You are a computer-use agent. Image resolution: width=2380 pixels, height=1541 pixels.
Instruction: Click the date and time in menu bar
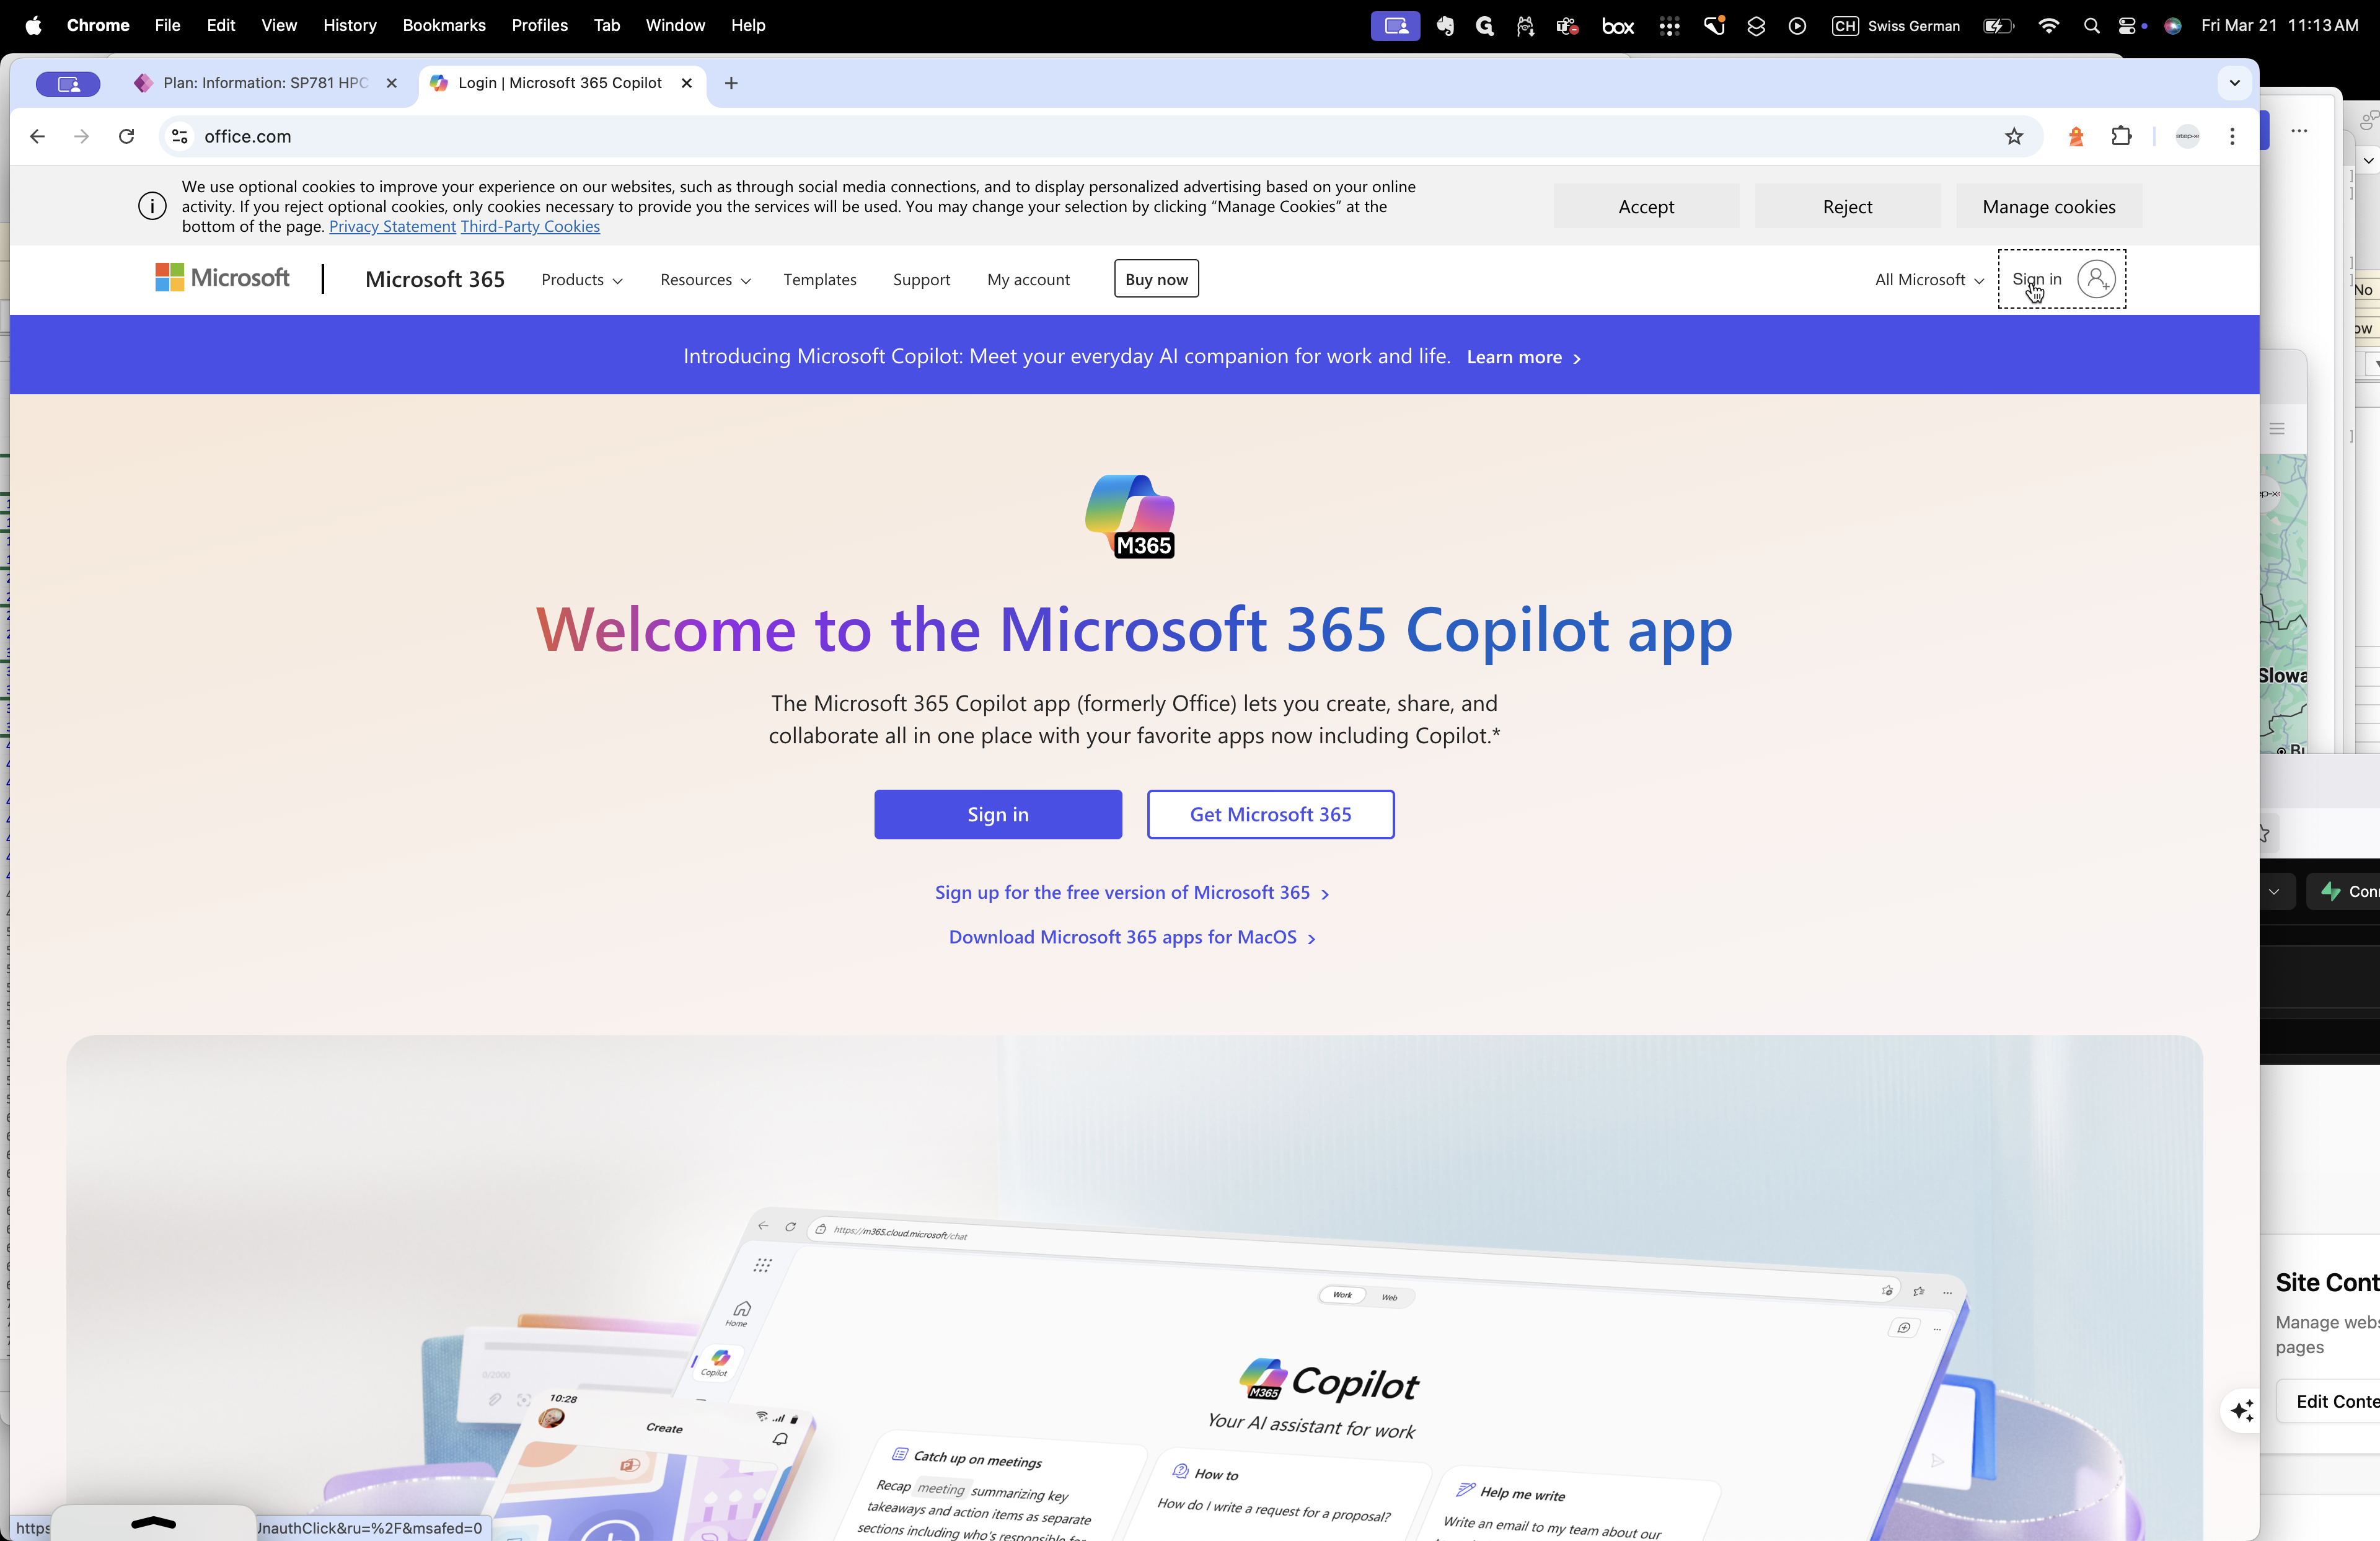(x=2279, y=26)
